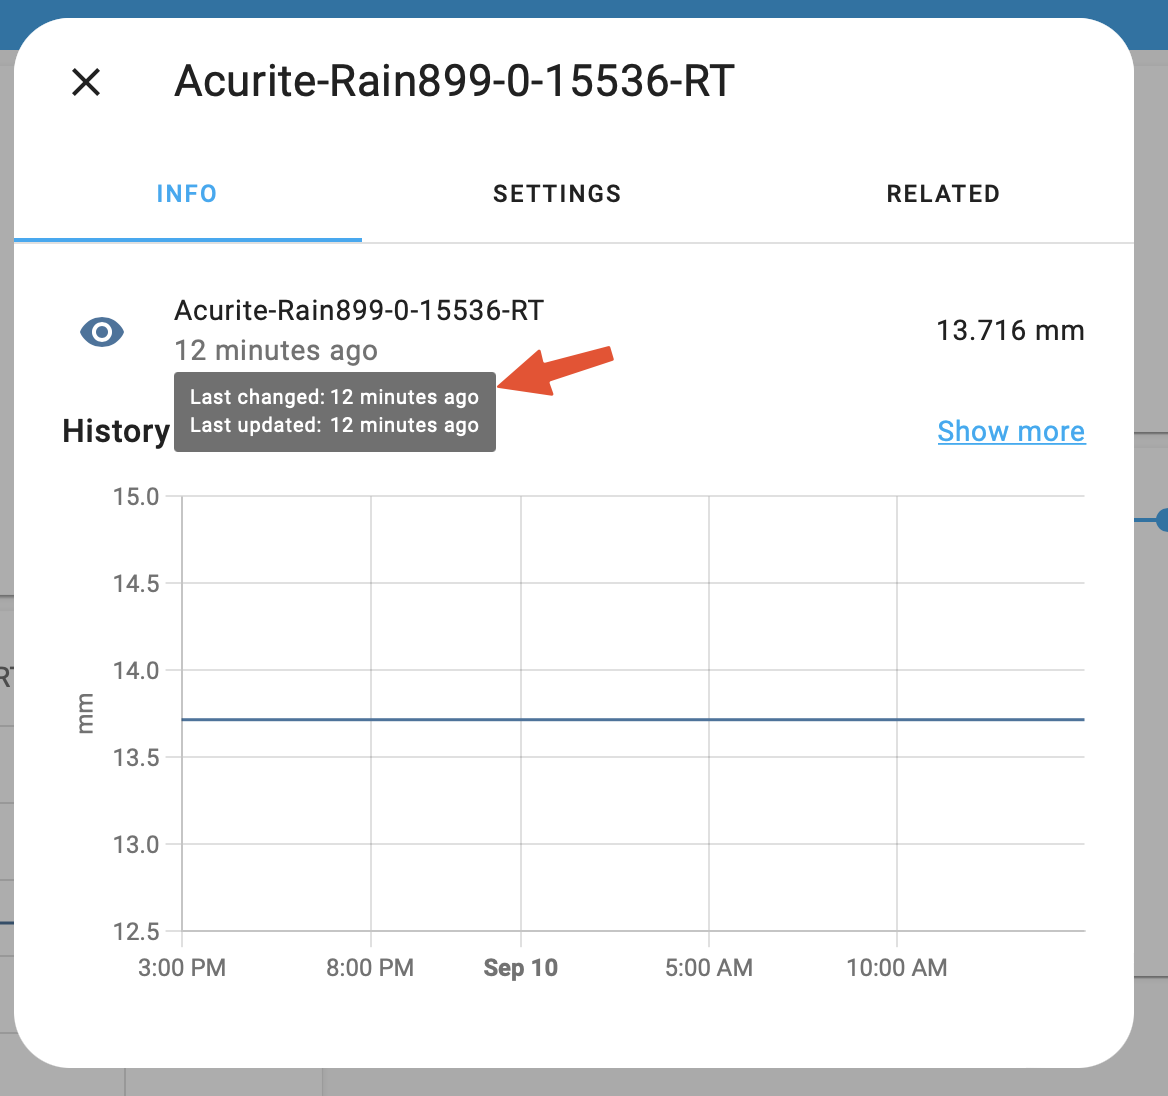This screenshot has height=1096, width=1168.
Task: Click the mm axis unit label
Action: coord(86,713)
